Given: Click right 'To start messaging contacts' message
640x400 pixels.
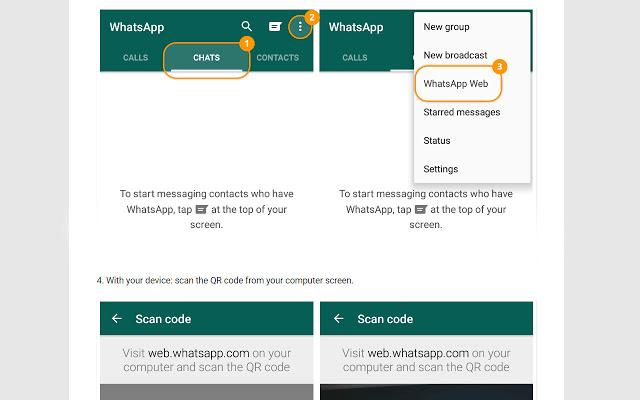Looking at the screenshot, I should tap(426, 209).
